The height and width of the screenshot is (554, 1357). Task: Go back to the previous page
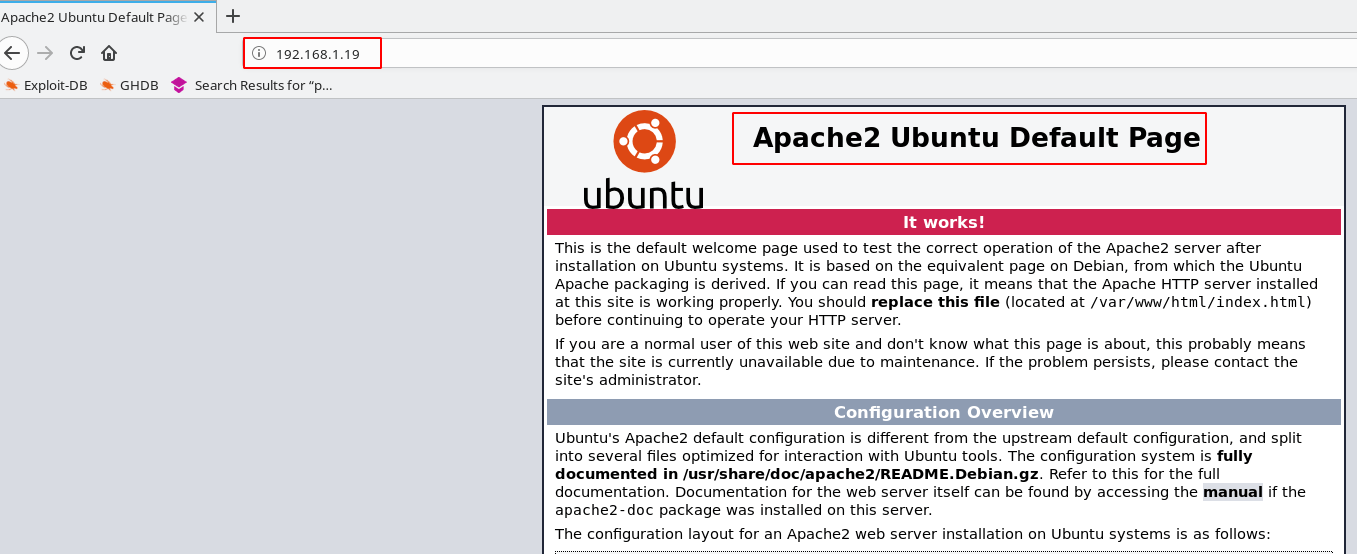(12, 53)
